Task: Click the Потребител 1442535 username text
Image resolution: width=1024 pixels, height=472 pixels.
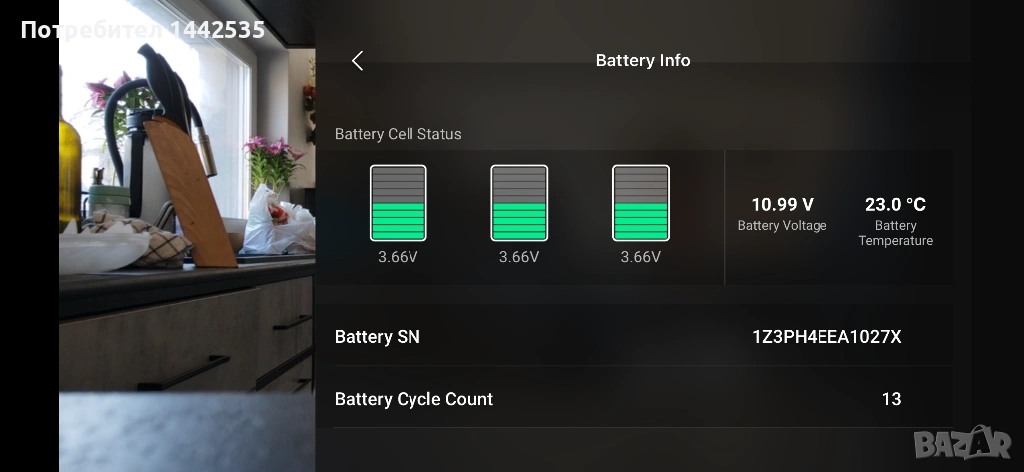Action: coord(143,30)
